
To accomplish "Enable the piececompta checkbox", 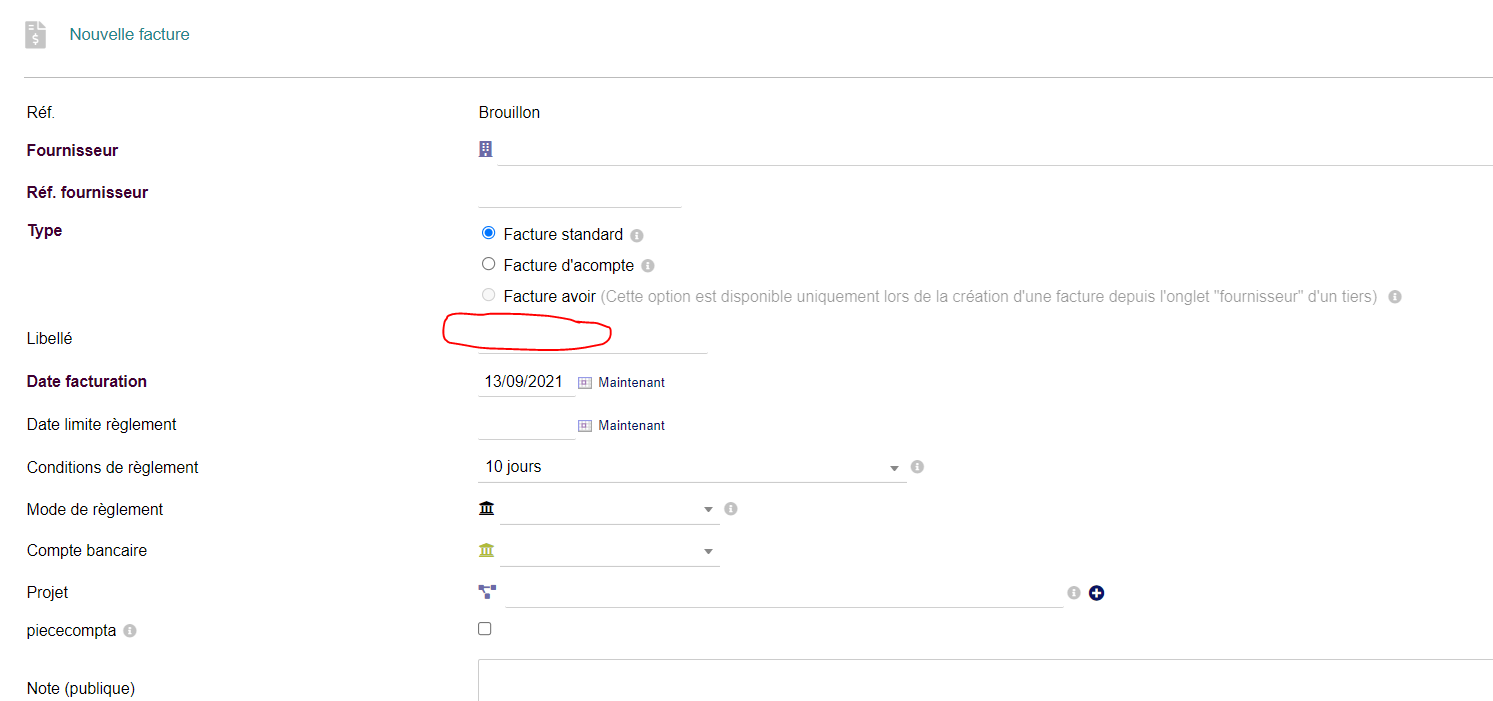I will [484, 628].
